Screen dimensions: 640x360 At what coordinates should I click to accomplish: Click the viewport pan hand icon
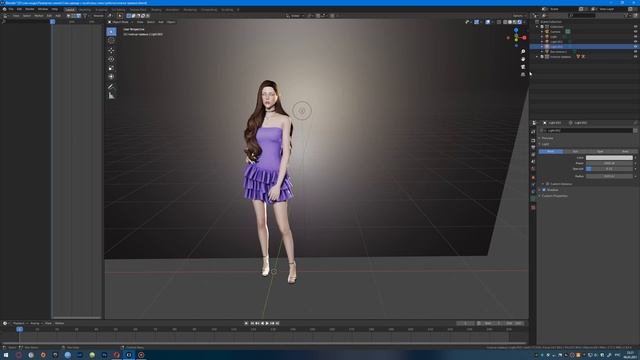pyautogui.click(x=523, y=59)
